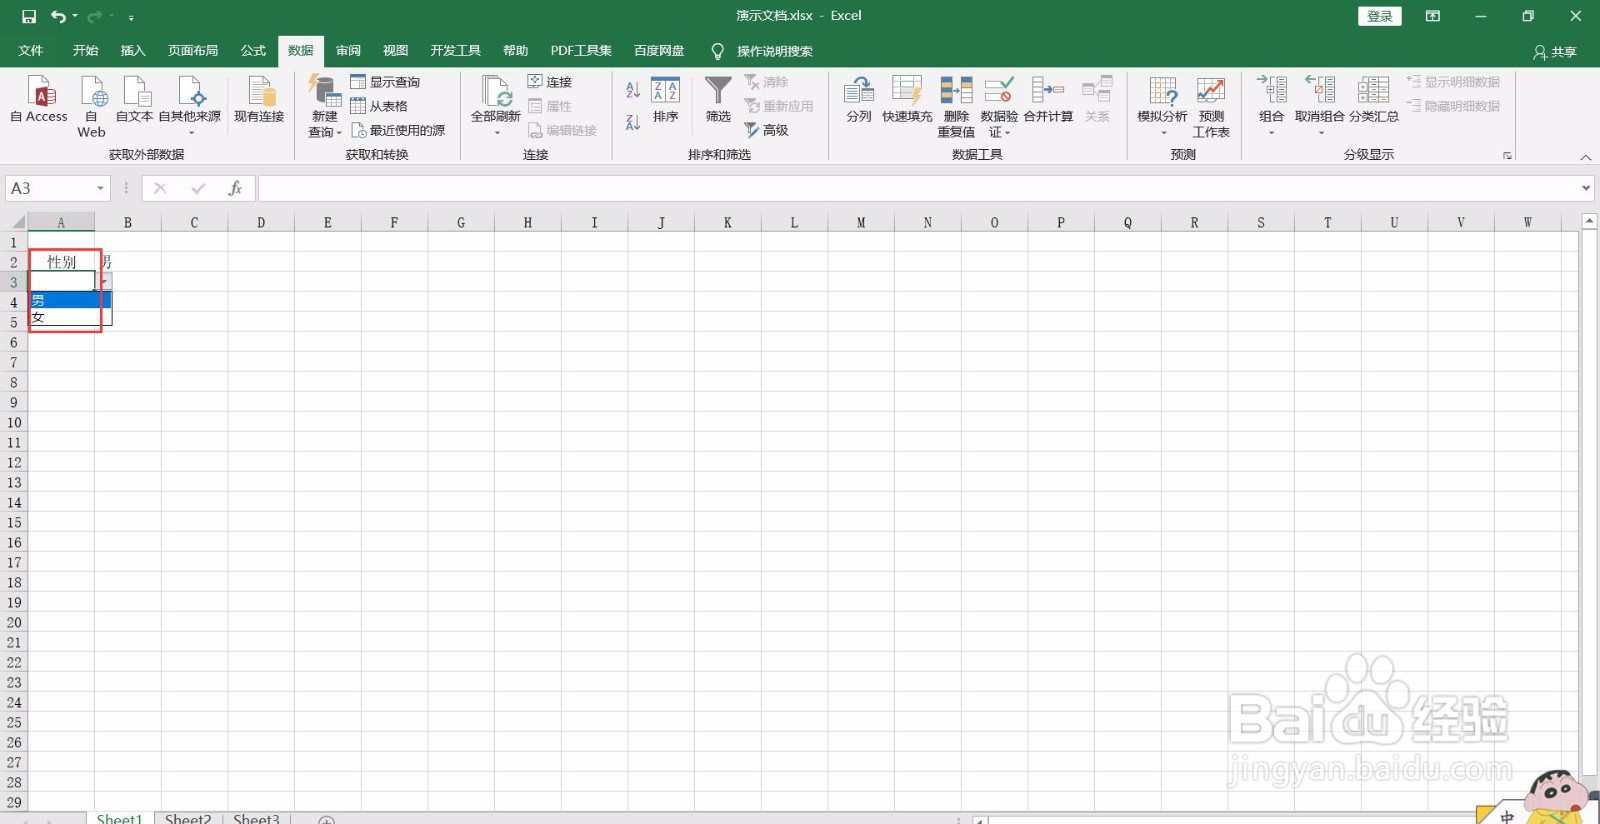Screen dimensions: 1600x824
Task: Click Text to Columns (分列)
Action: click(859, 100)
